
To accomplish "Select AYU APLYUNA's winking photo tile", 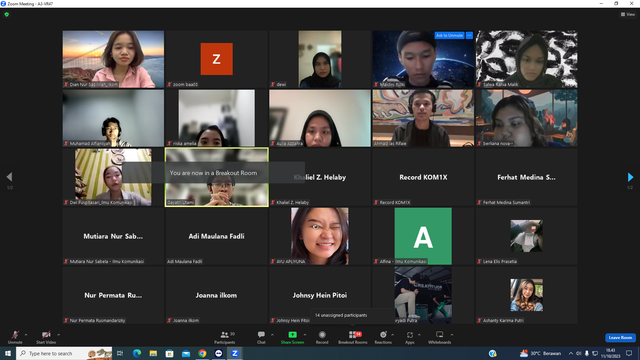I will pos(320,236).
